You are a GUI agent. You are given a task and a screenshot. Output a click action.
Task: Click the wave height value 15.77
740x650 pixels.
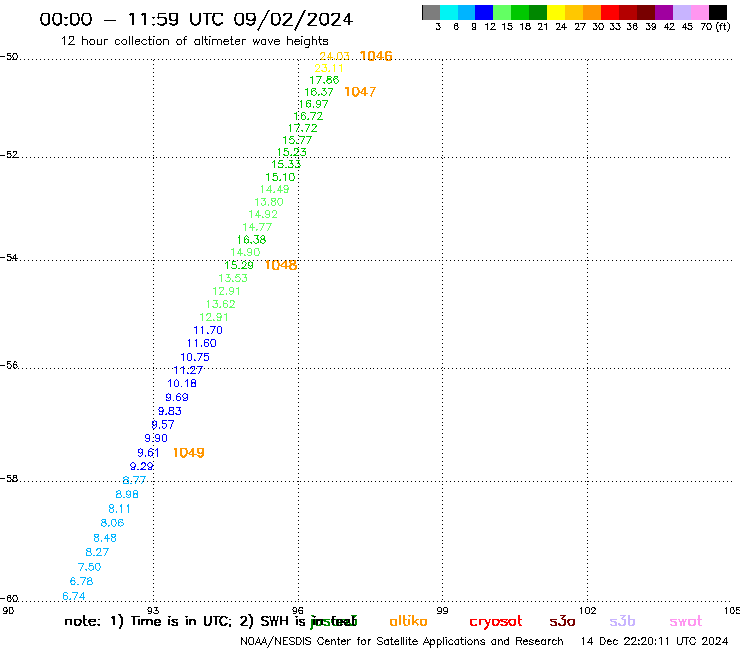[297, 140]
